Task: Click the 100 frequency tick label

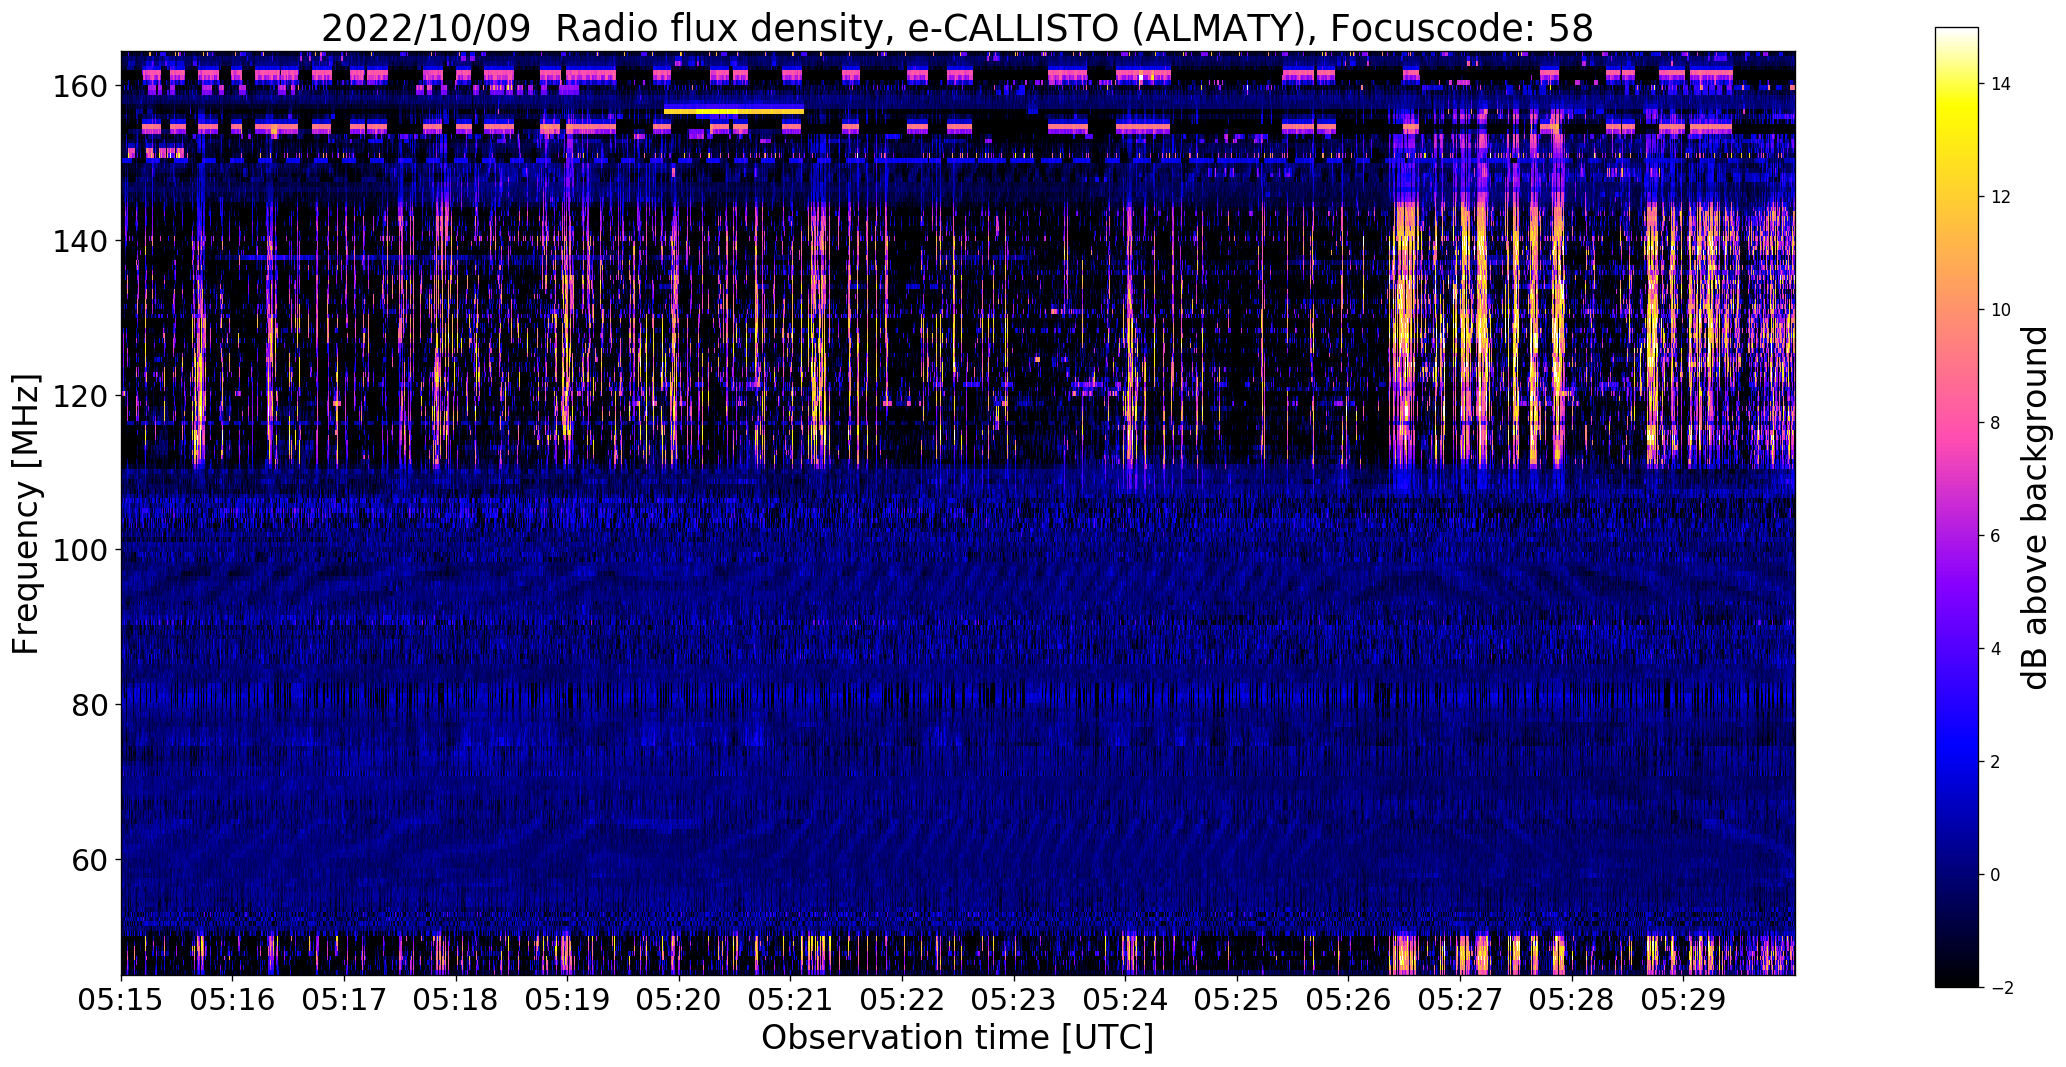Action: point(82,550)
